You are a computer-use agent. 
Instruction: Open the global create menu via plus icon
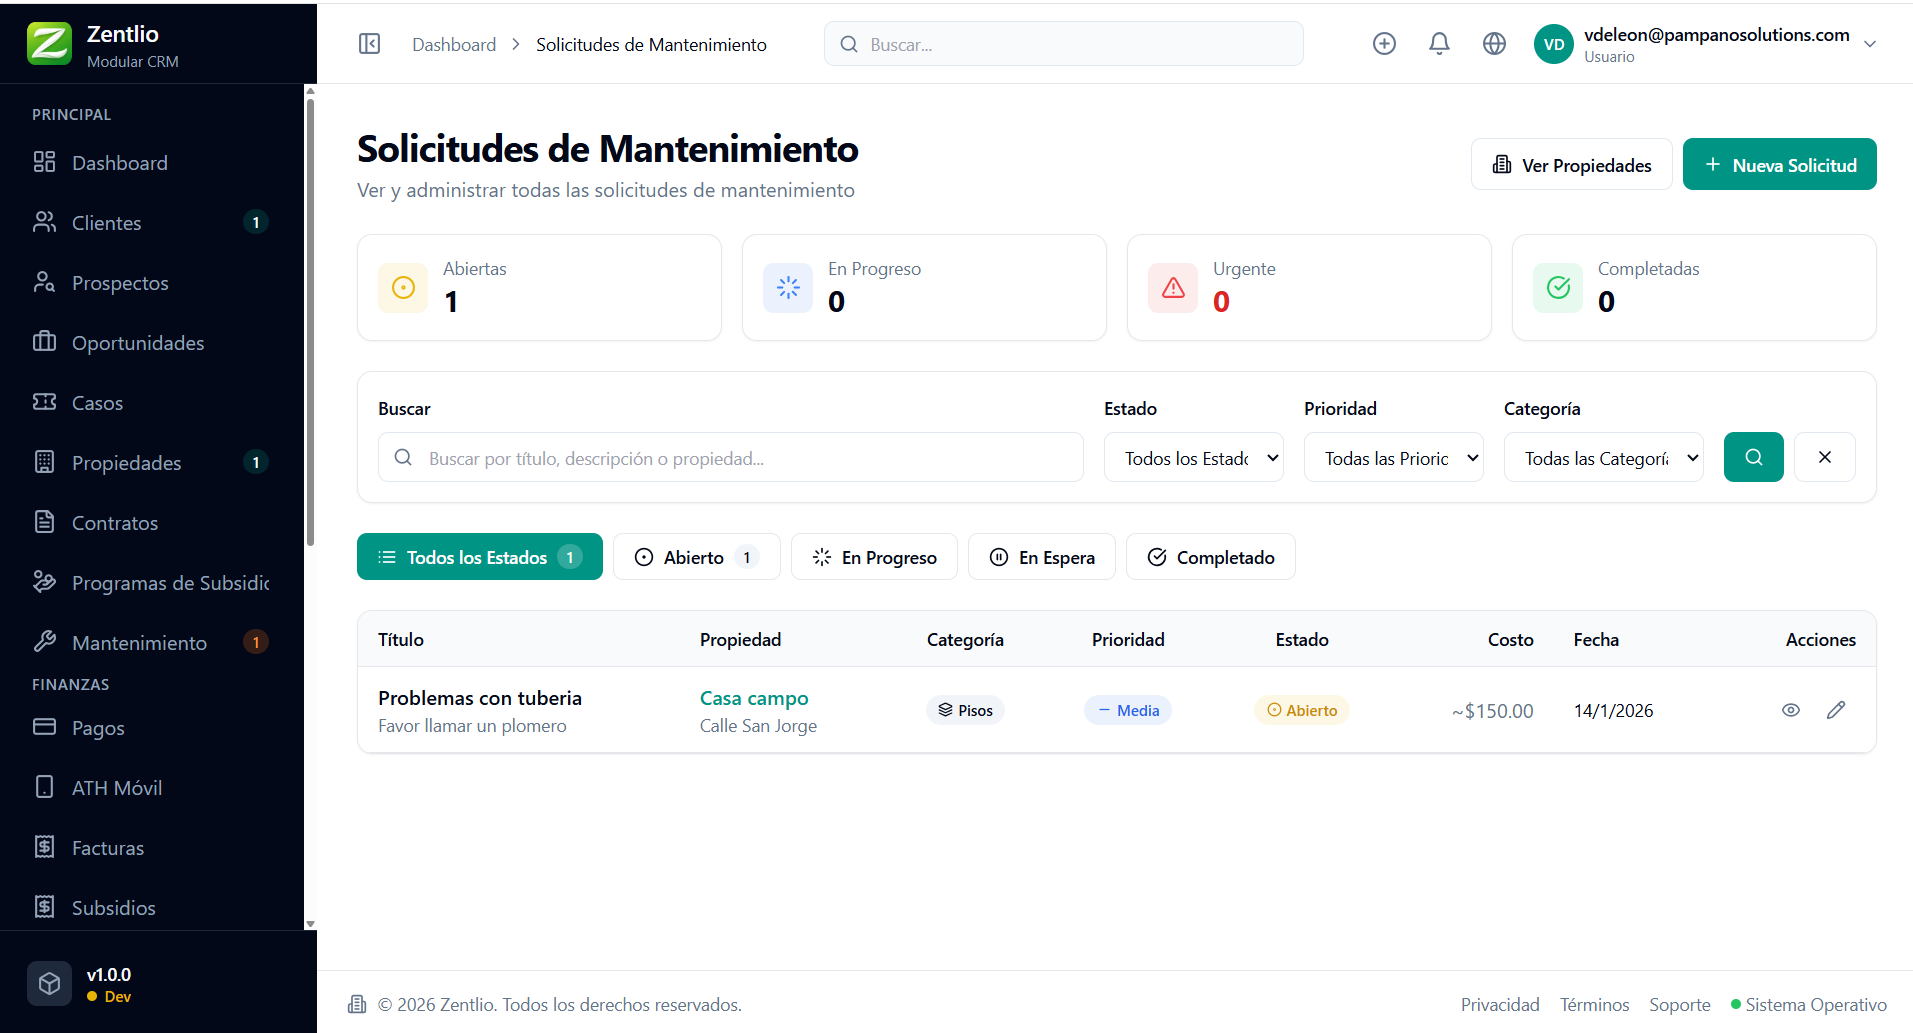[1385, 43]
